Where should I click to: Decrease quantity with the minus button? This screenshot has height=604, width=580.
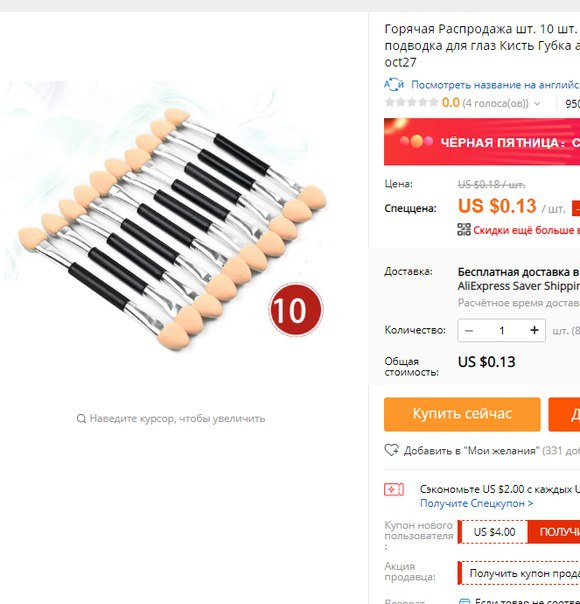(x=469, y=331)
